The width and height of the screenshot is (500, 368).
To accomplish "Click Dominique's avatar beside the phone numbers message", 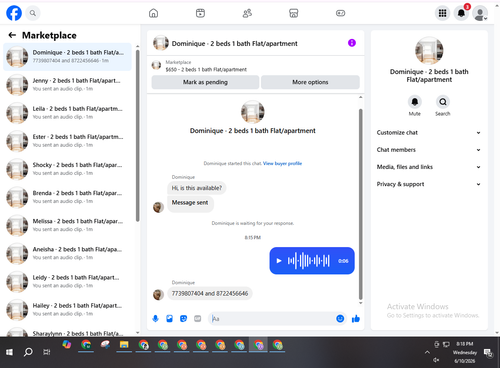I will click(158, 294).
